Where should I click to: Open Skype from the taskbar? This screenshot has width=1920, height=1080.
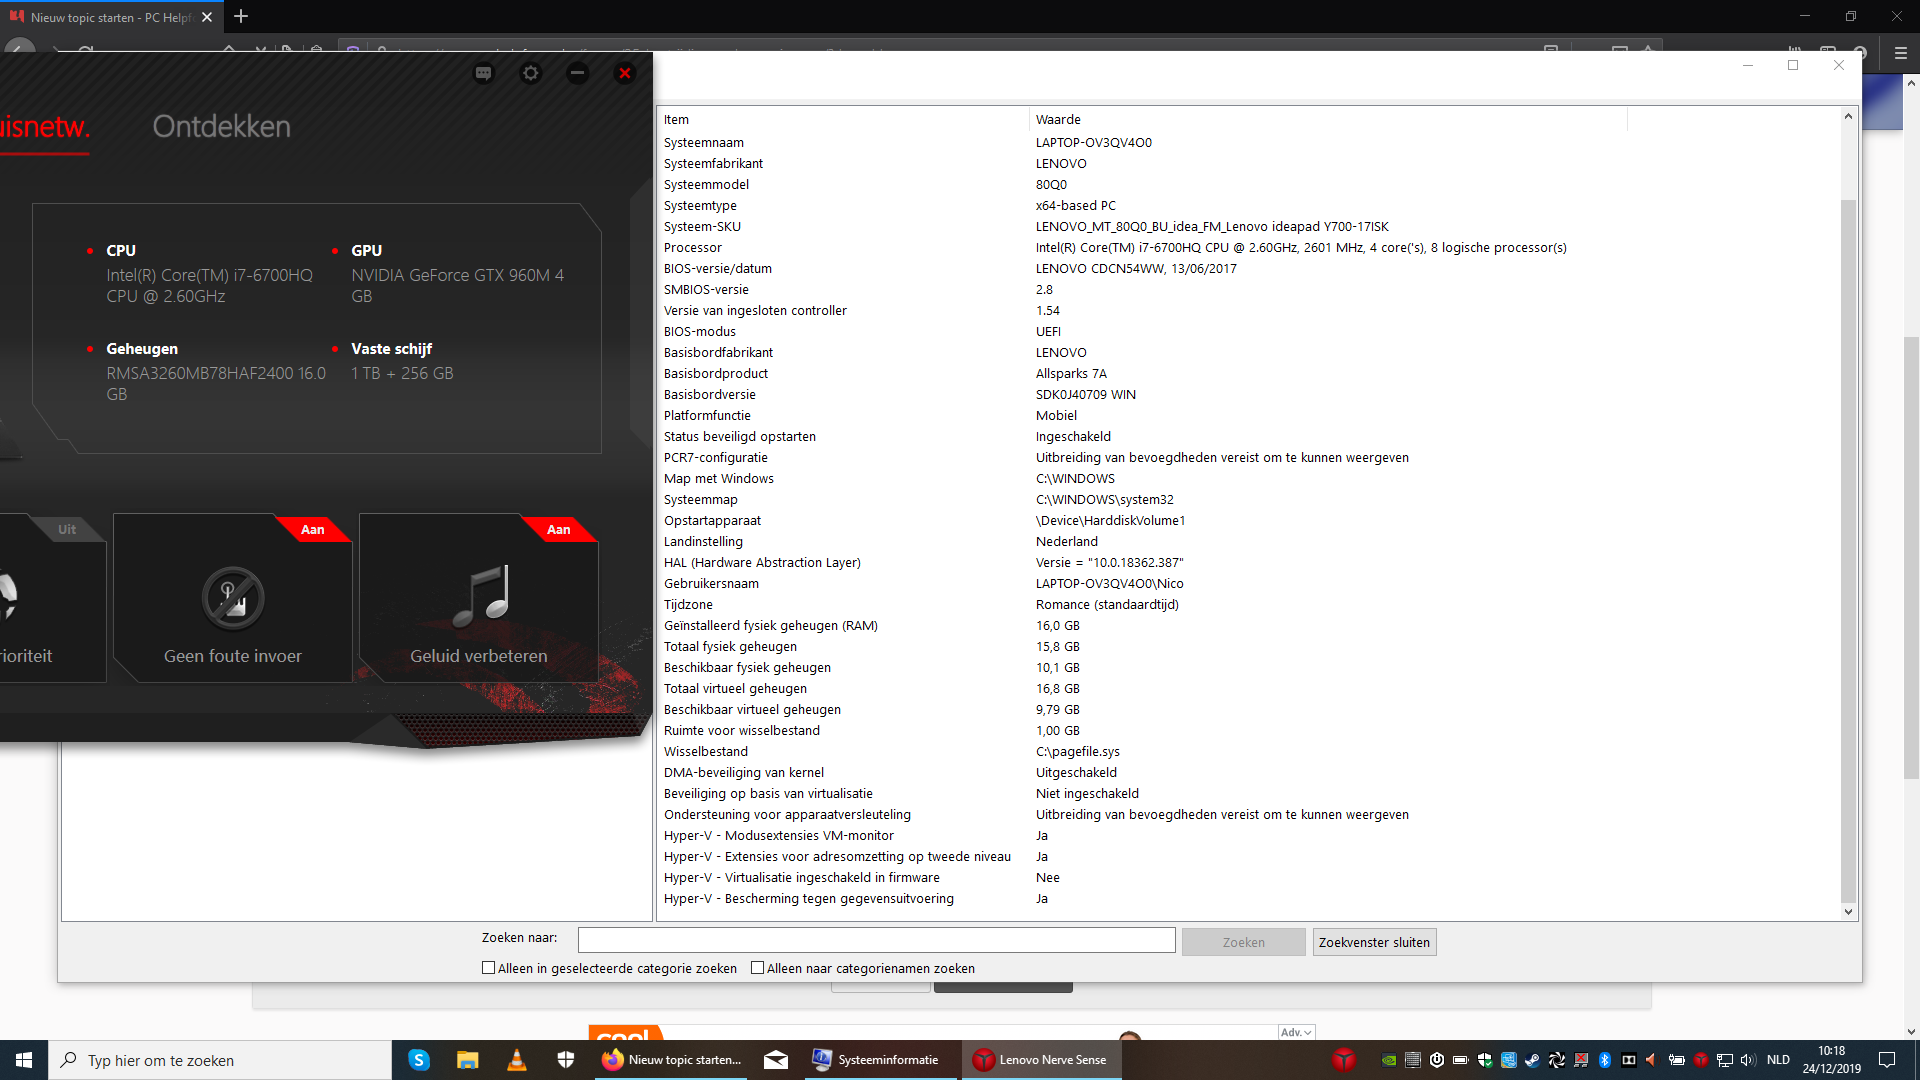point(419,1060)
